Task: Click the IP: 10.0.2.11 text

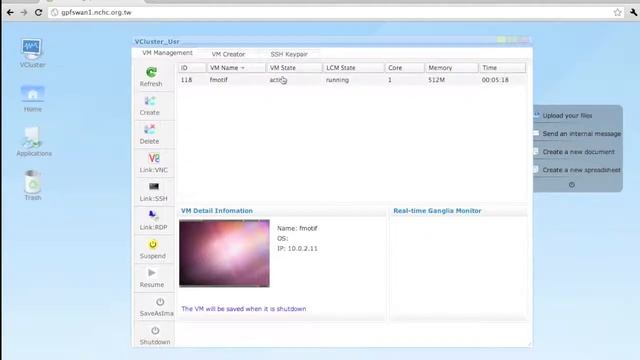Action: (x=297, y=249)
